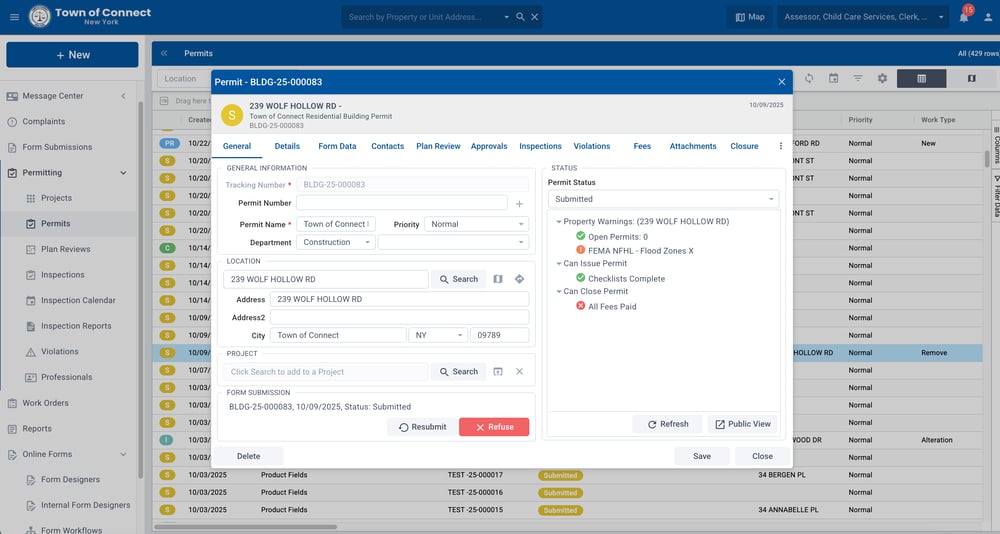This screenshot has height=534, width=1000.
Task: Open the Fees tab
Action: pos(642,146)
